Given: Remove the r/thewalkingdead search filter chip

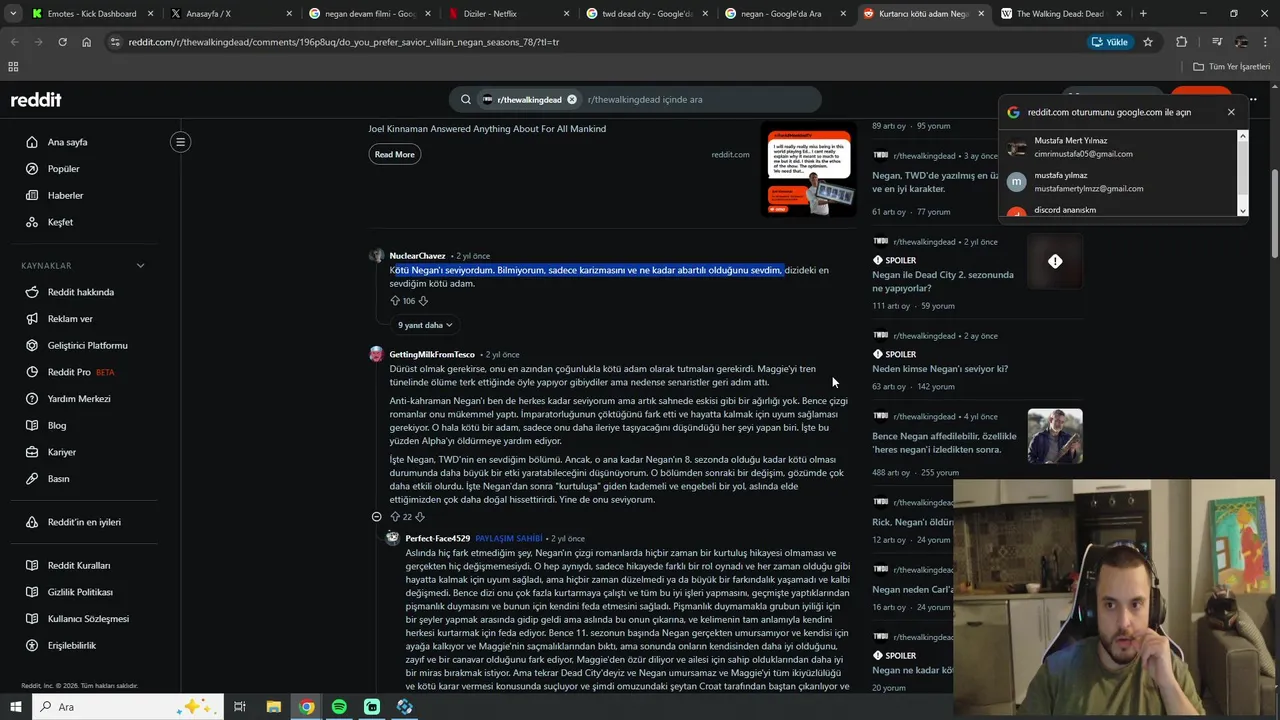Looking at the screenshot, I should click(572, 100).
